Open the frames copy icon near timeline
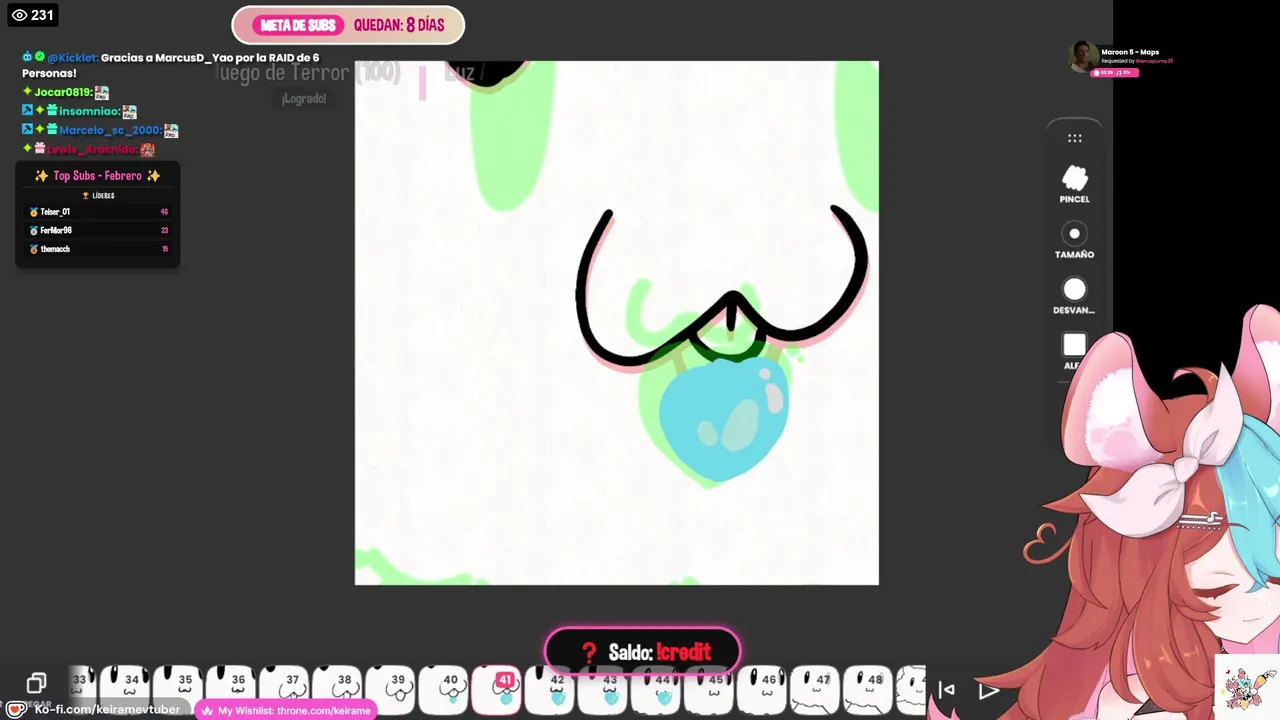The height and width of the screenshot is (720, 1280). tap(36, 683)
